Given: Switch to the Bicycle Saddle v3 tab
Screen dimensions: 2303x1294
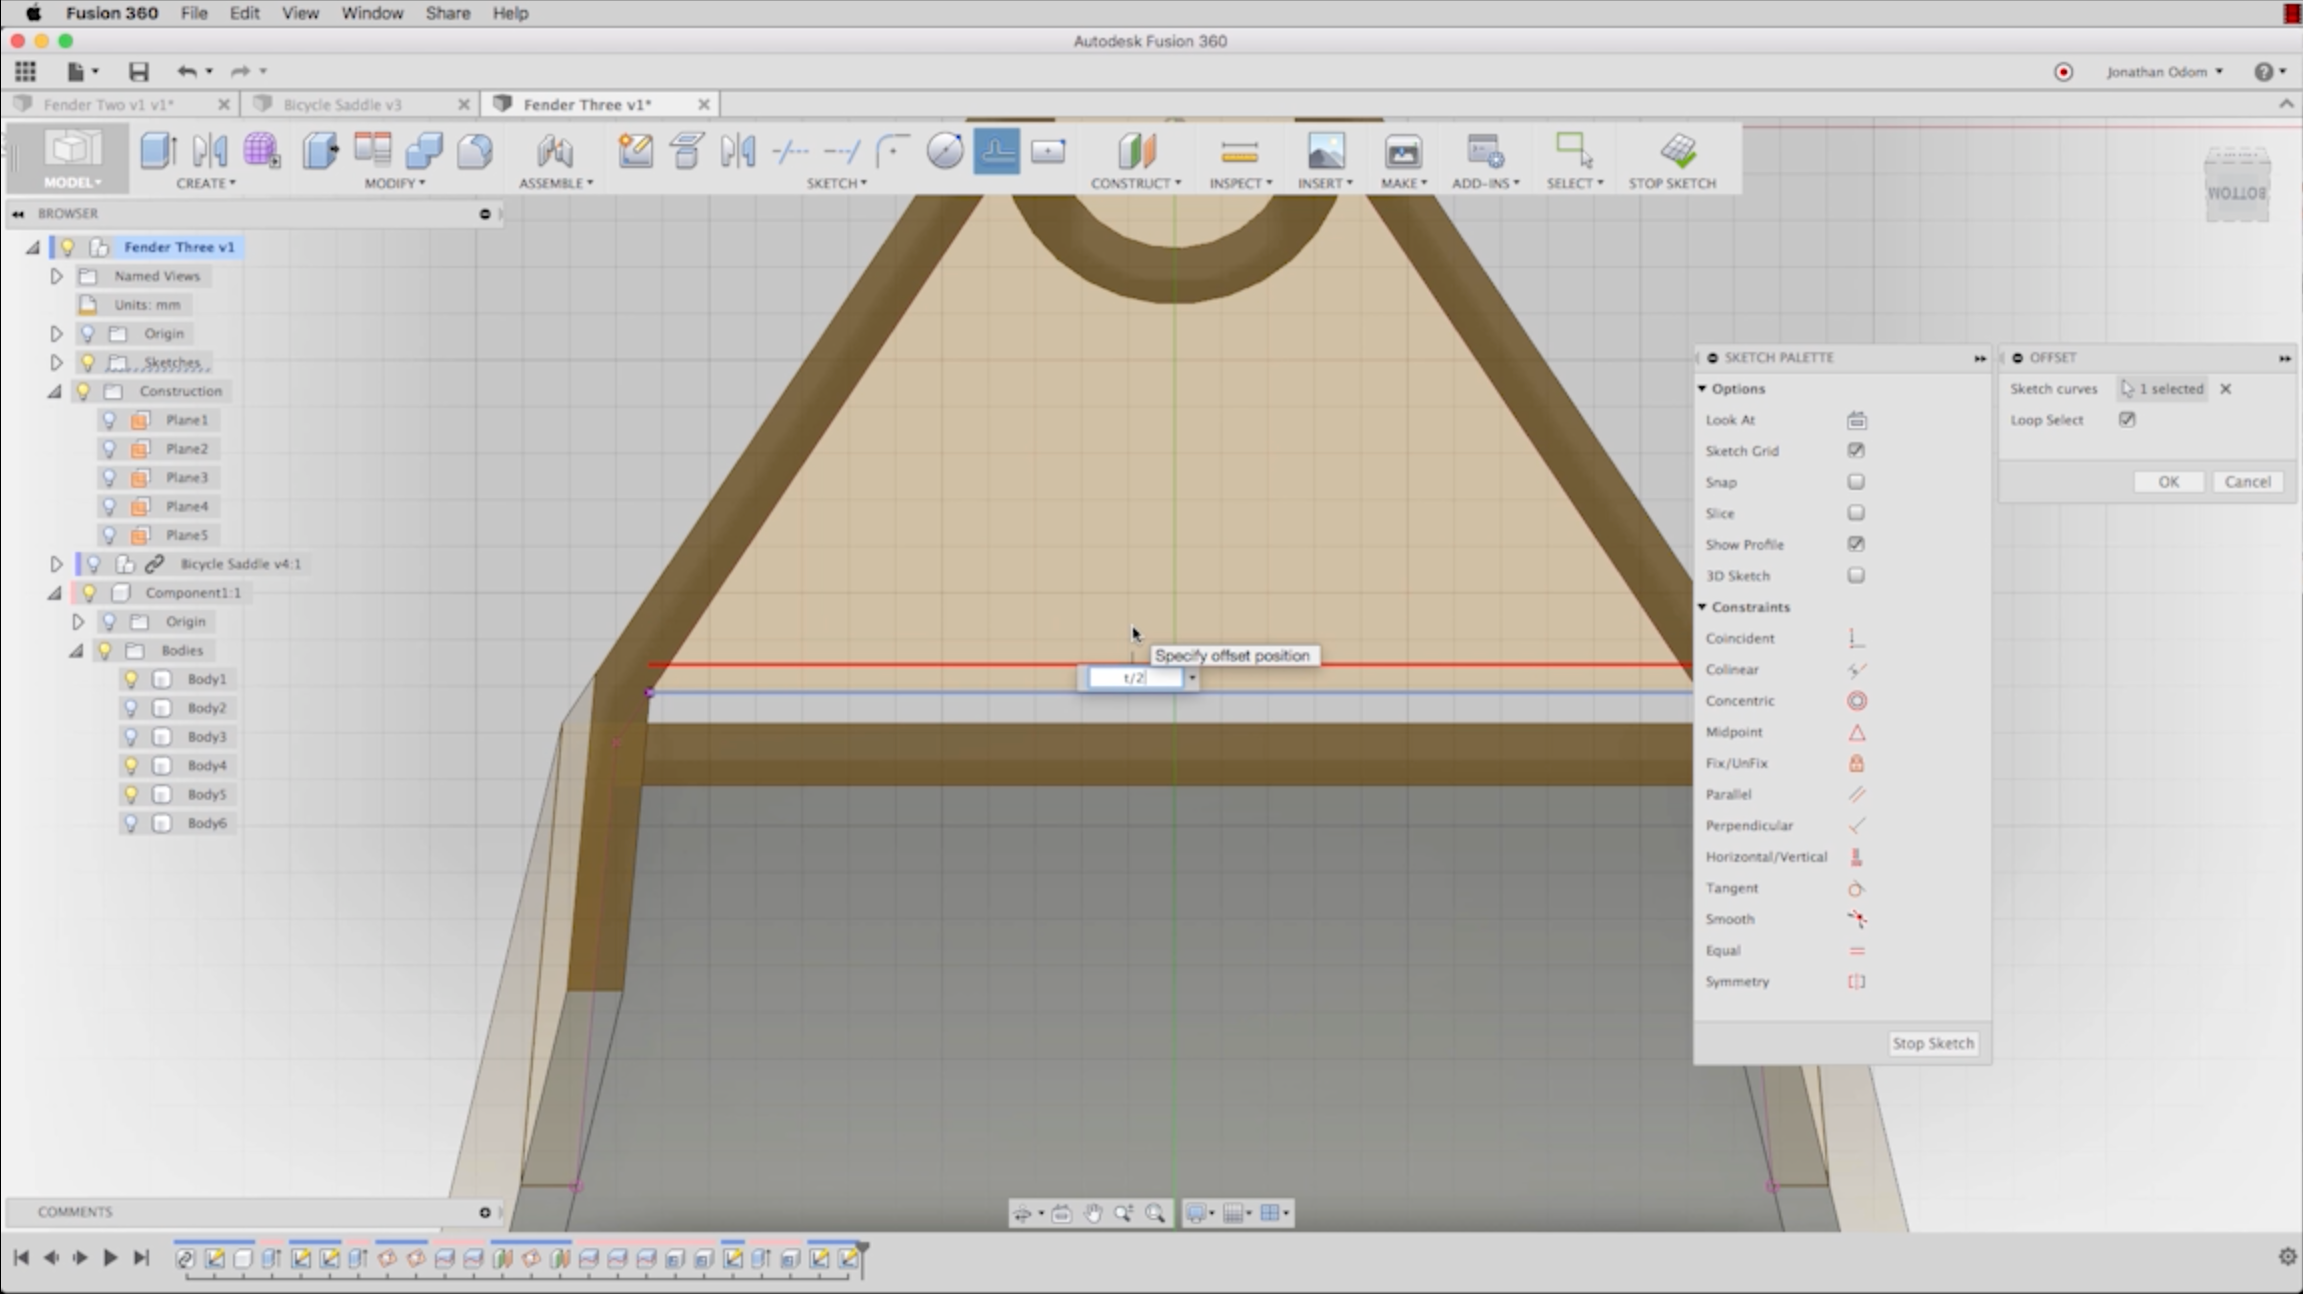Looking at the screenshot, I should (x=342, y=104).
